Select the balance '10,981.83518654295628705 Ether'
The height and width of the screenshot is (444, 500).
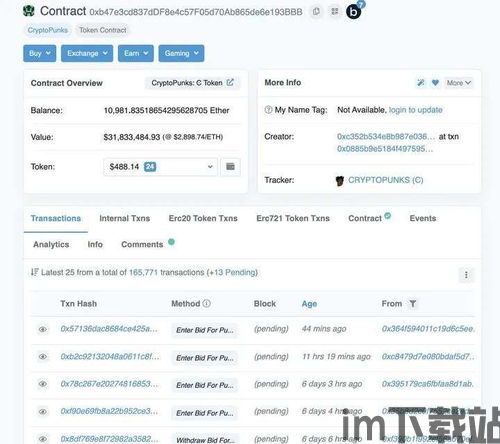(166, 110)
